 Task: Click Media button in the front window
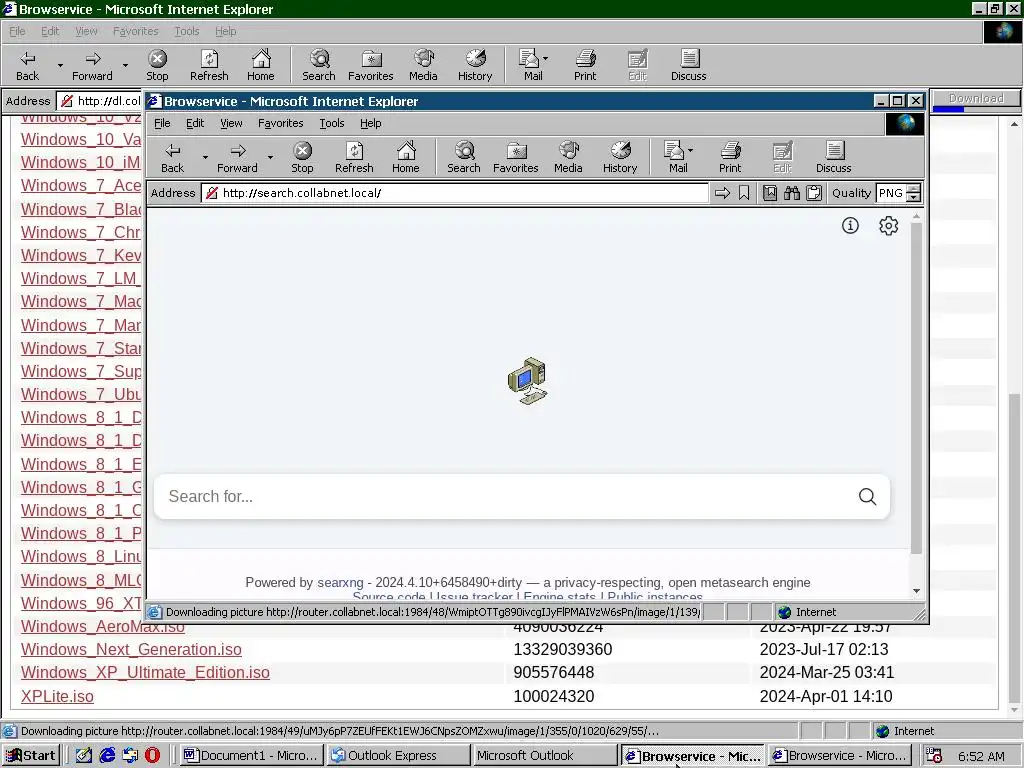point(568,157)
